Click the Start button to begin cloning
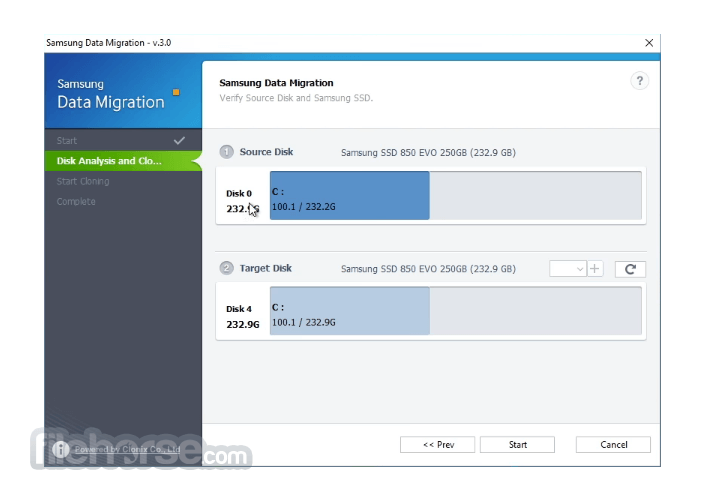The height and width of the screenshot is (500, 701). [x=517, y=445]
